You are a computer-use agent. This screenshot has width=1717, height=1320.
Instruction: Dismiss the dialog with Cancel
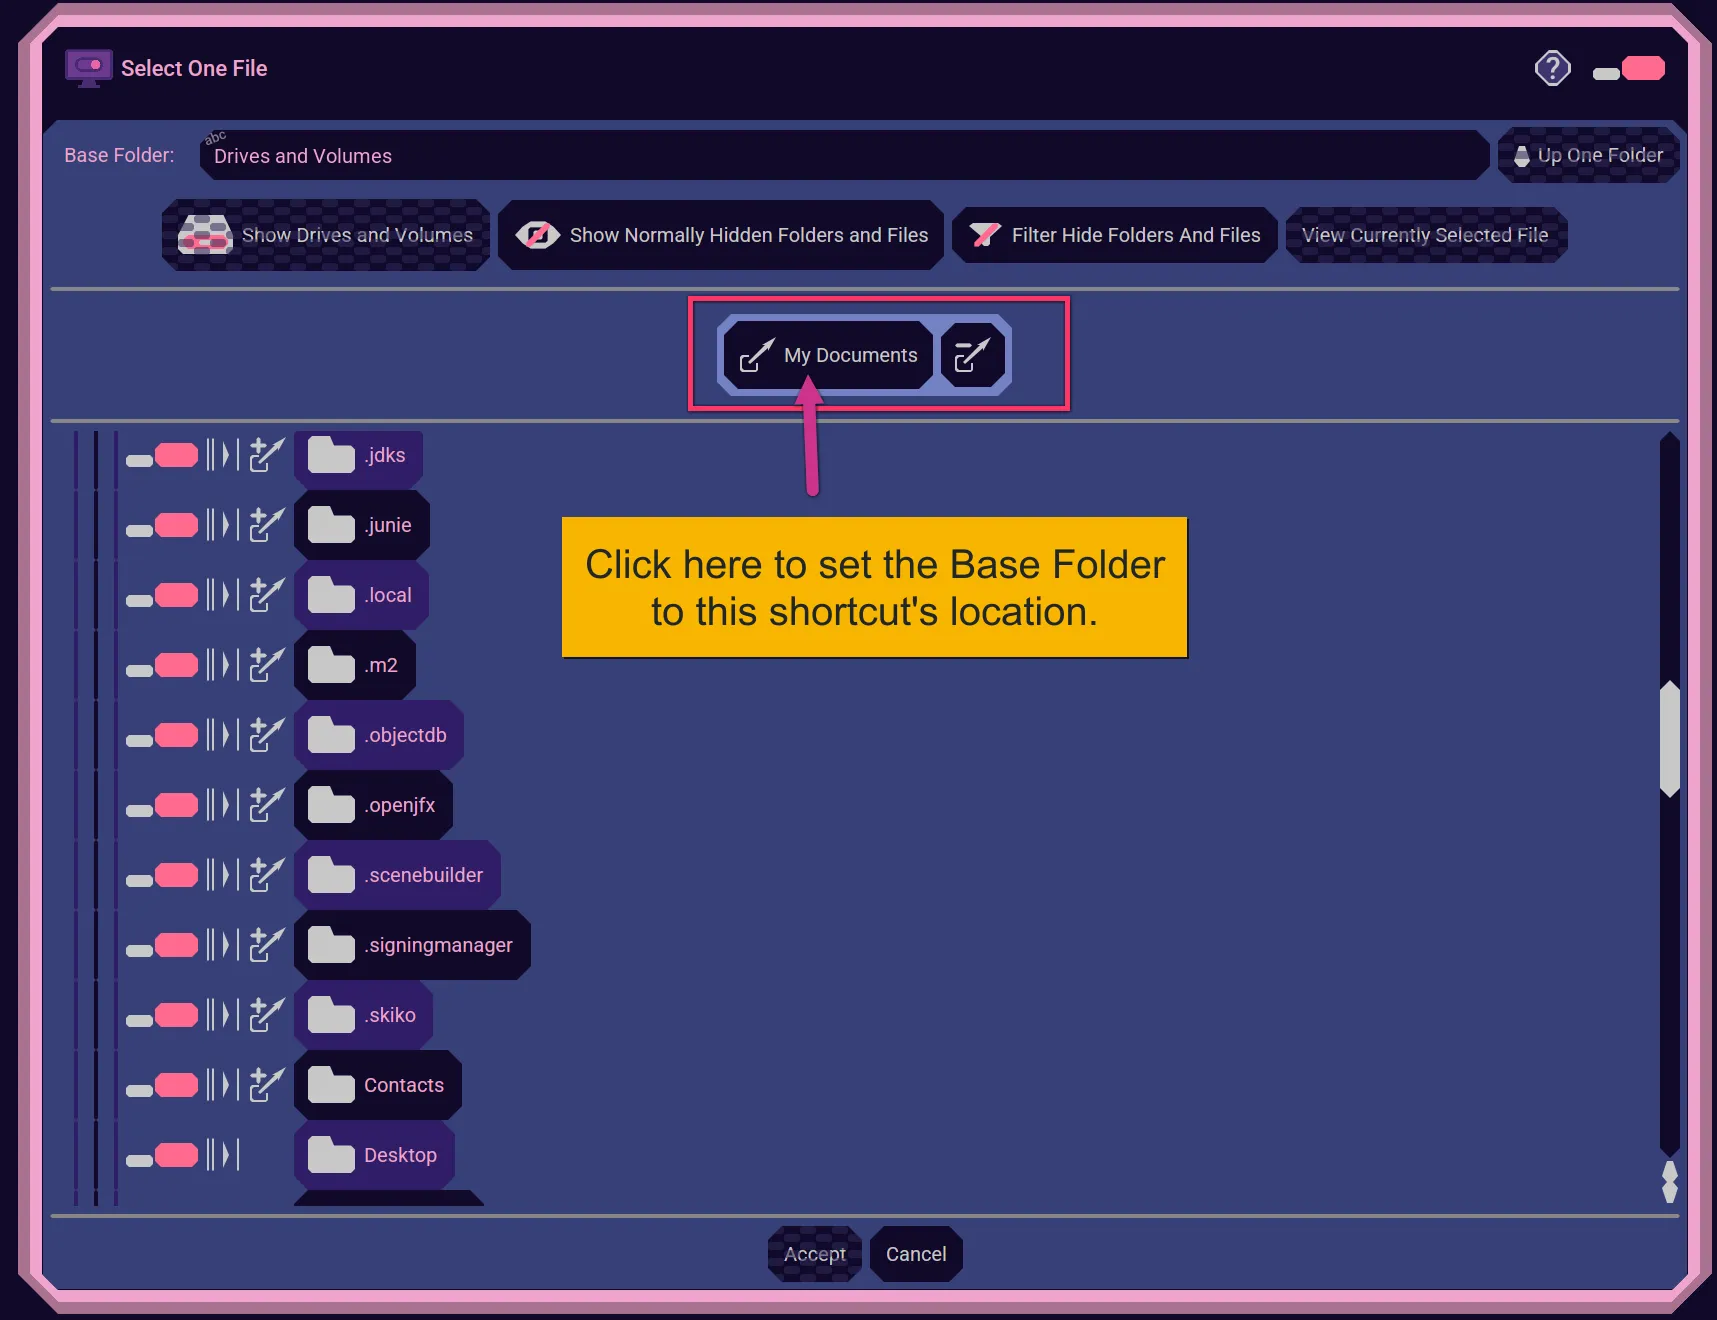coord(916,1254)
